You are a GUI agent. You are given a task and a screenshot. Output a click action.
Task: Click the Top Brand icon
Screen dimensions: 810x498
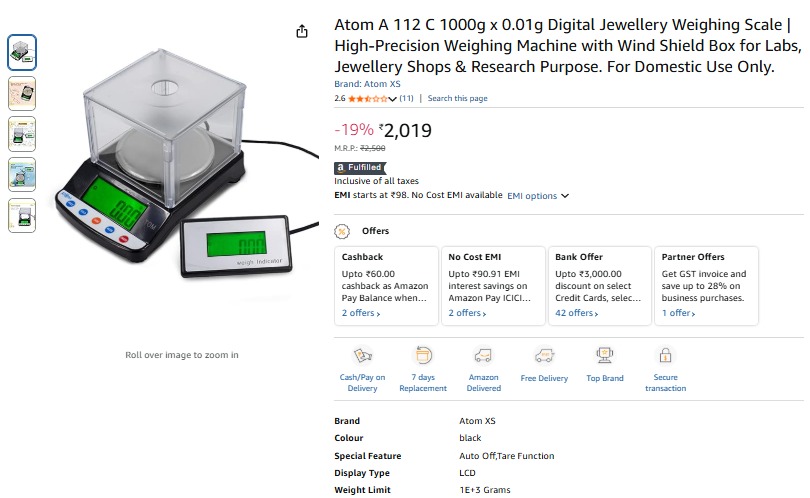click(605, 356)
